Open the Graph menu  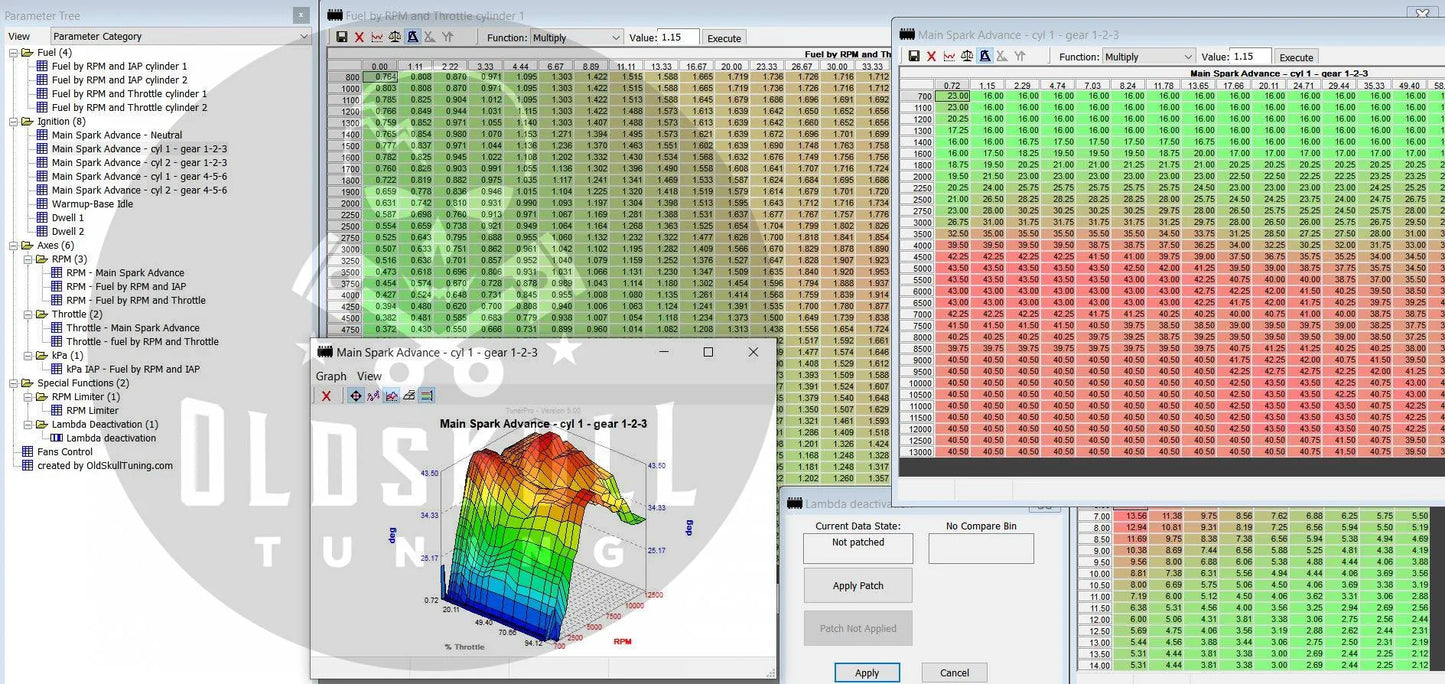(331, 376)
